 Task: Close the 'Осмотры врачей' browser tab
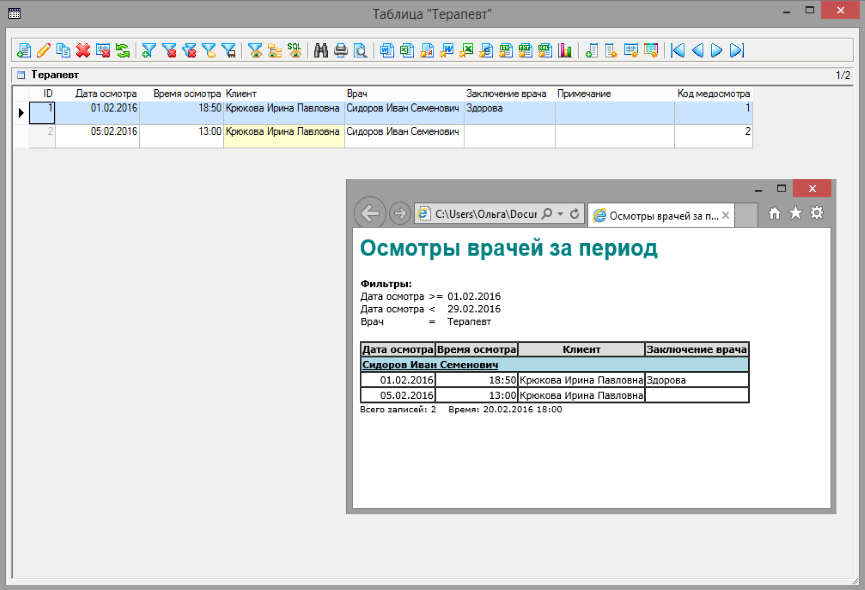(x=726, y=215)
